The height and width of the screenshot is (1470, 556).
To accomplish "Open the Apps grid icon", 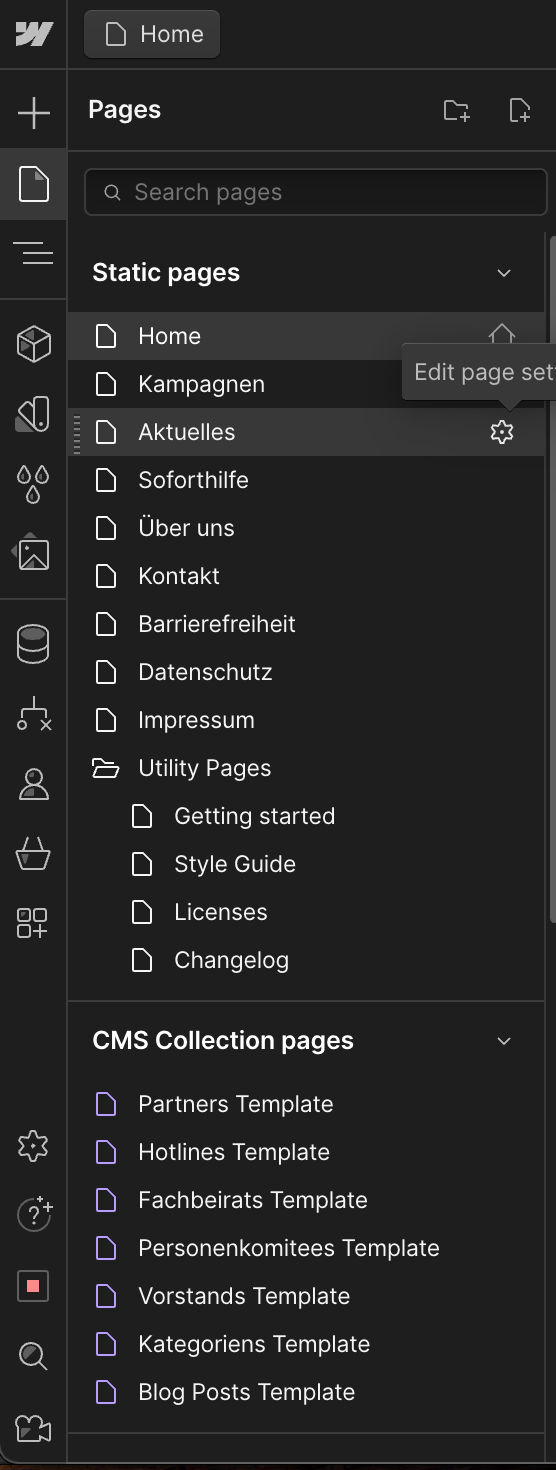I will point(33,923).
